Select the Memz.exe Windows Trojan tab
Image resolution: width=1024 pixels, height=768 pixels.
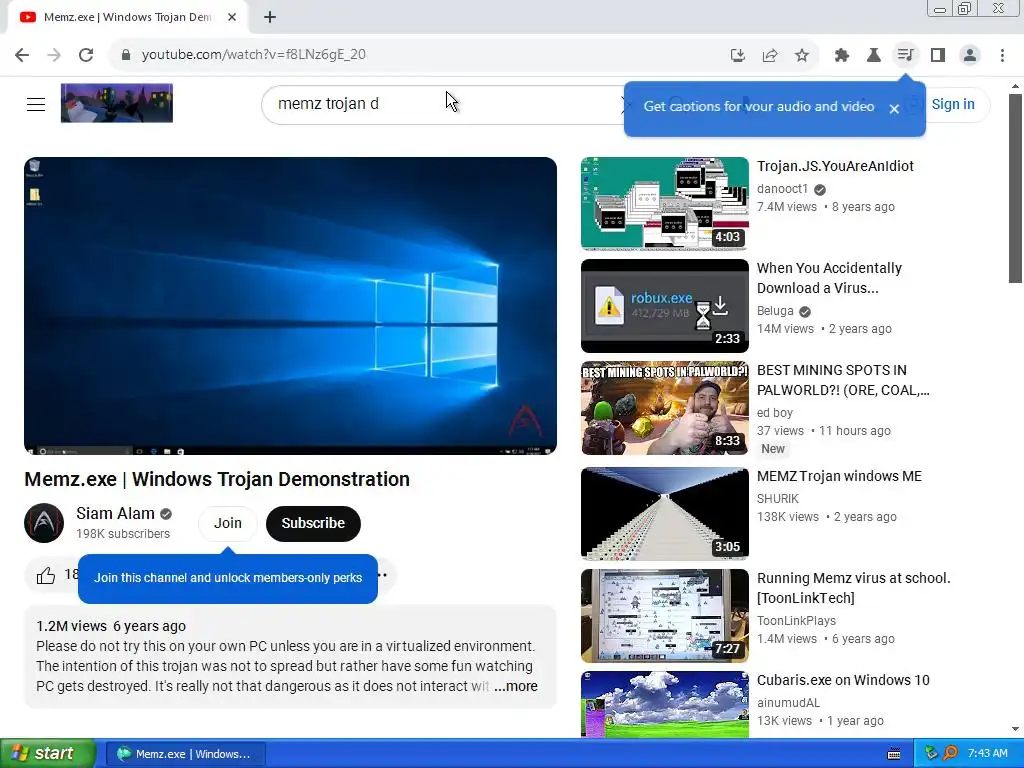[128, 17]
